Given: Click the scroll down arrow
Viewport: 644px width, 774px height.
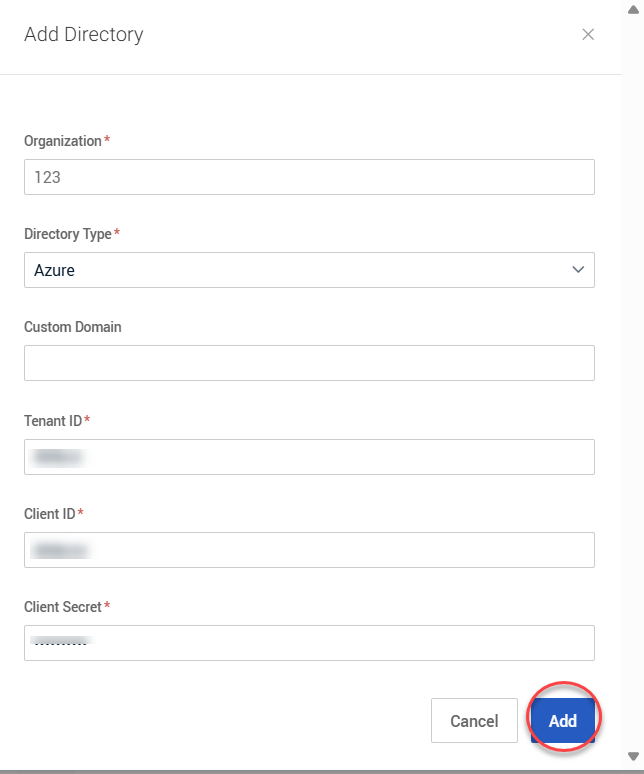Looking at the screenshot, I should coord(632,756).
